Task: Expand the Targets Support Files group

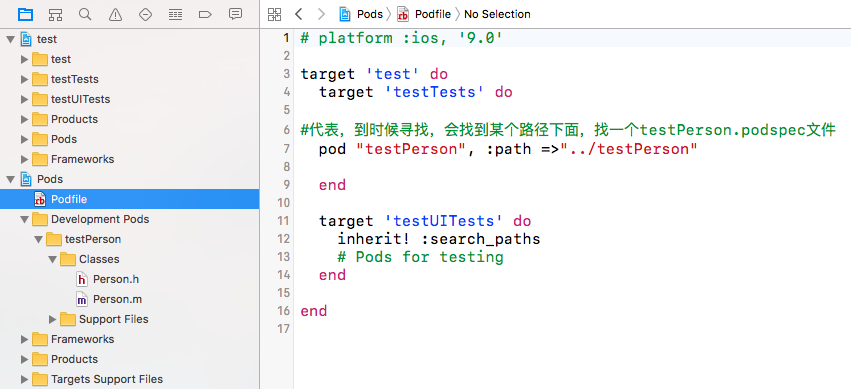Action: pos(24,379)
